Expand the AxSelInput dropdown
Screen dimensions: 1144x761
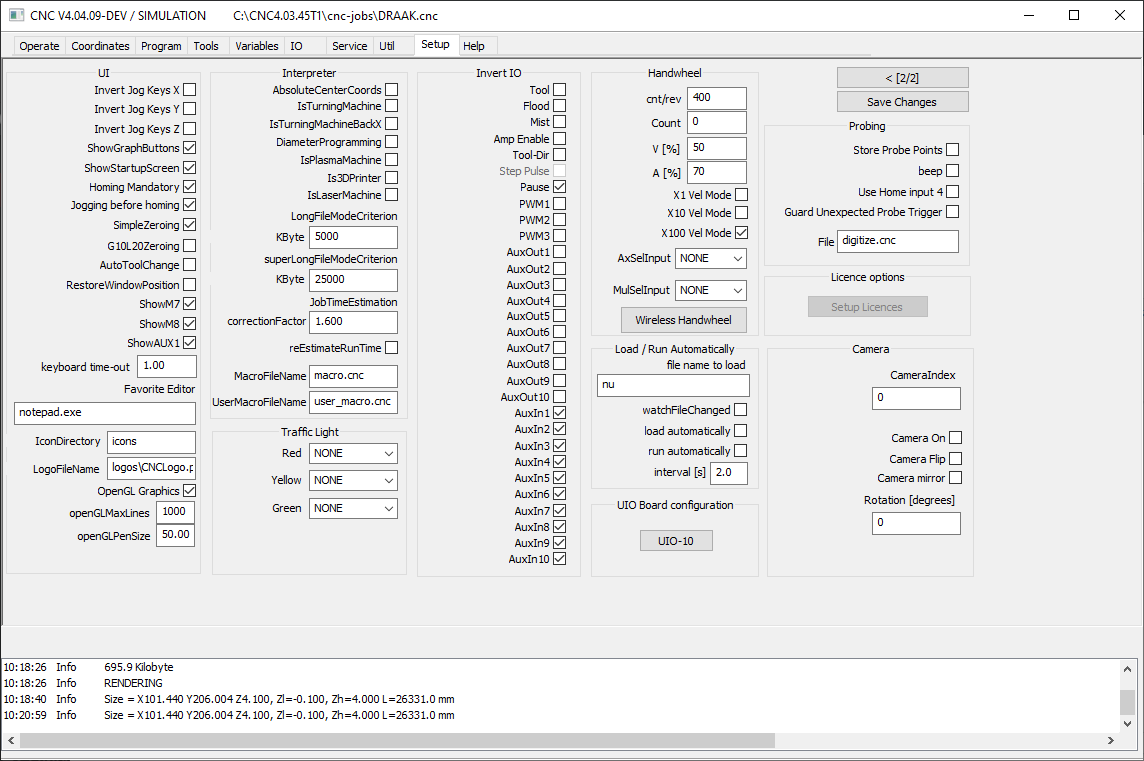pyautogui.click(x=711, y=258)
